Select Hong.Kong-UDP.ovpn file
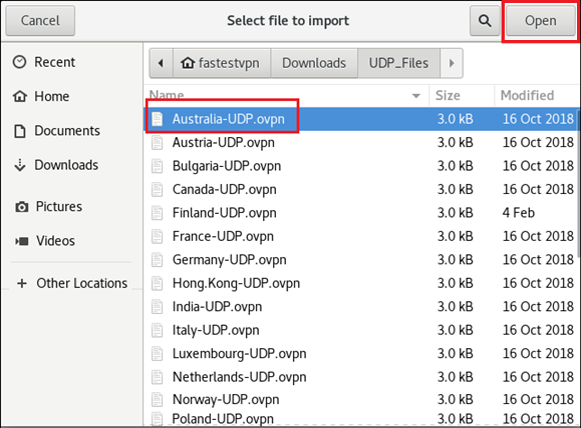Screen dimensions: 581x428 pyautogui.click(x=361, y=283)
